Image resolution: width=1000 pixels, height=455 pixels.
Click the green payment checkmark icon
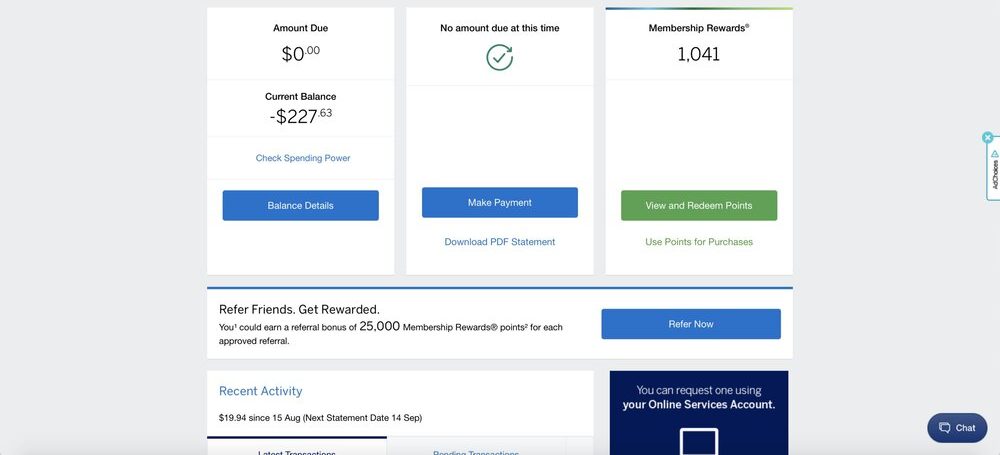click(x=500, y=57)
